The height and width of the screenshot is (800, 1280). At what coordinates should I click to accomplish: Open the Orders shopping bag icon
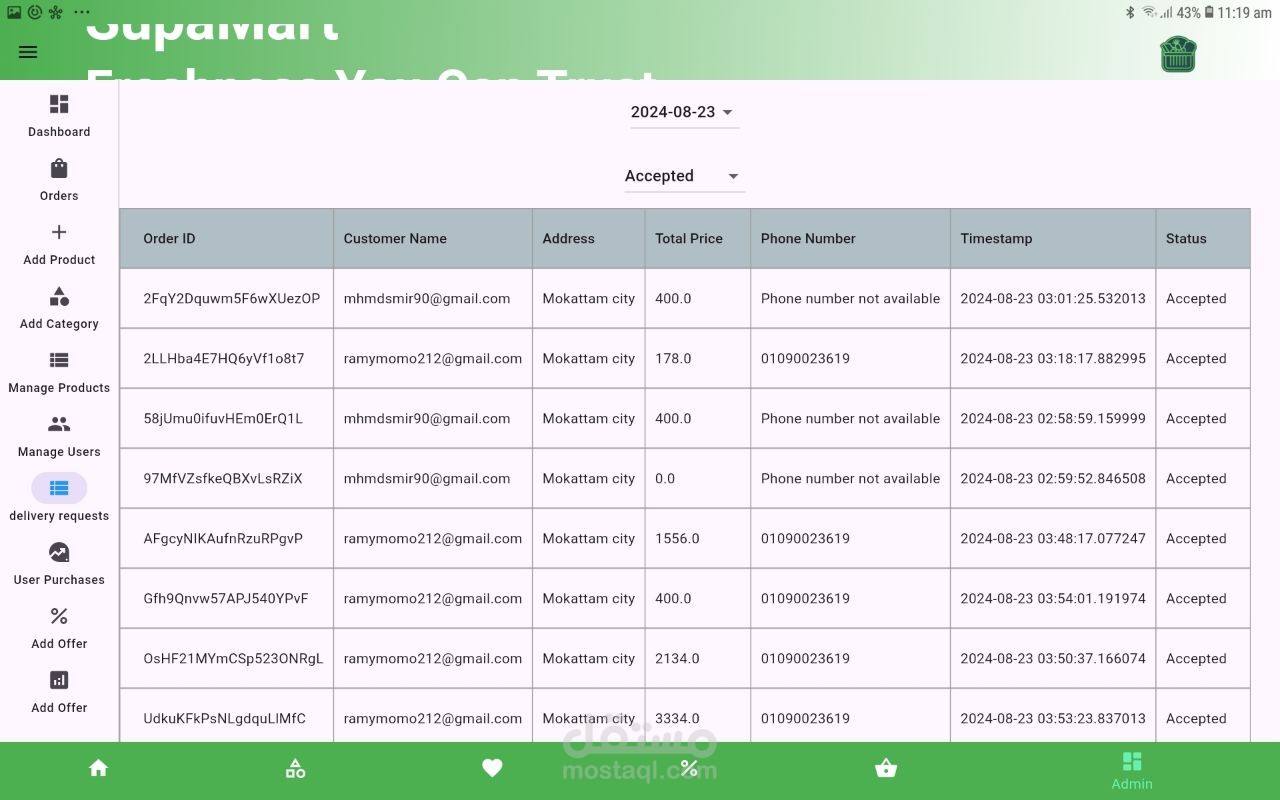(x=59, y=168)
